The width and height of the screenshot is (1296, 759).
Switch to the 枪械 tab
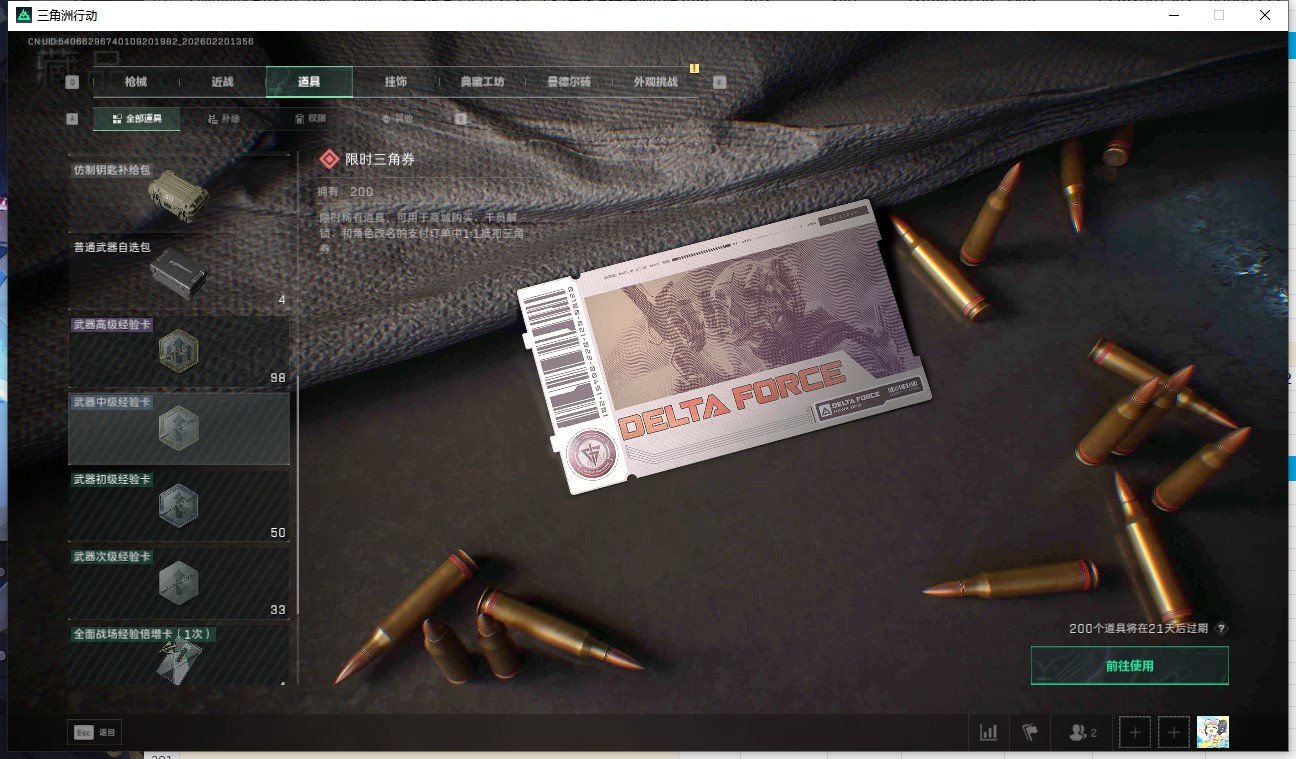click(x=135, y=82)
